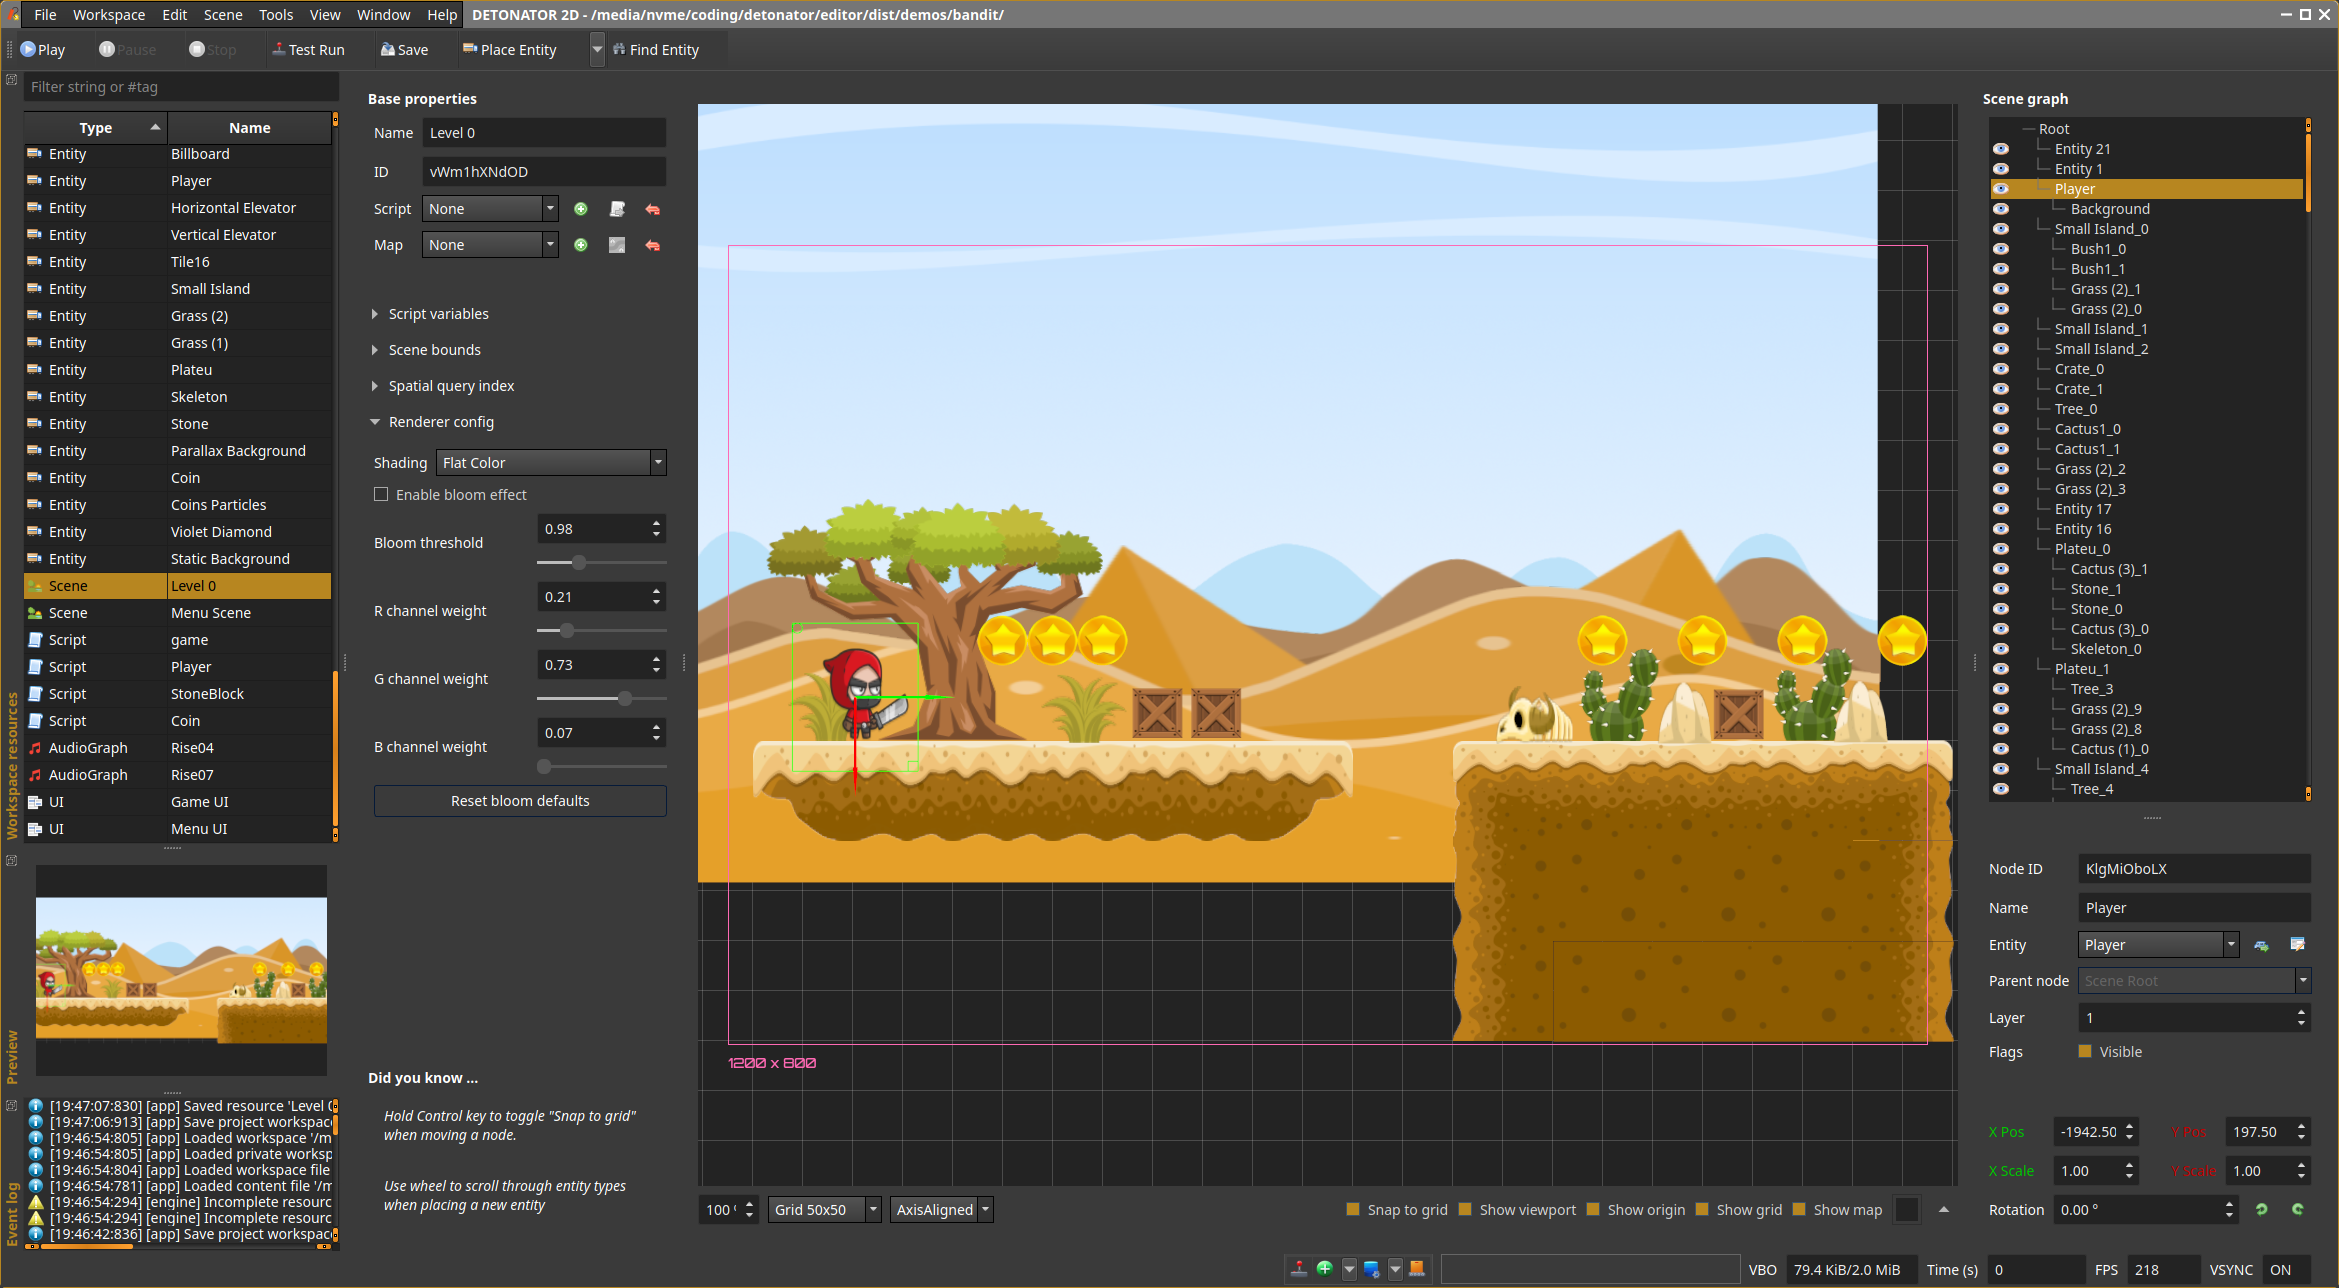2339x1288 pixels.
Task: Hide the Small Island_0 node via eye icon
Action: [x=2001, y=229]
